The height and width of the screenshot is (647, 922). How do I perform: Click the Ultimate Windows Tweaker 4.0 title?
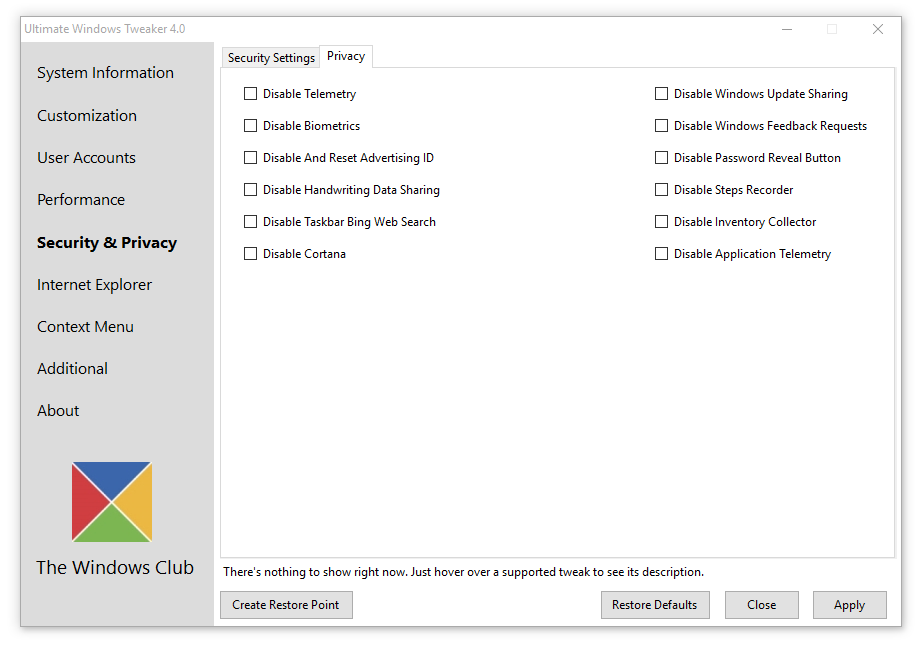pyautogui.click(x=105, y=29)
